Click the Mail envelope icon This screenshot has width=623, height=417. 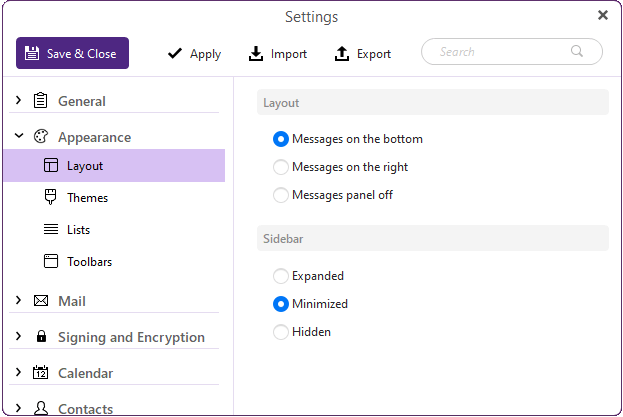point(41,301)
